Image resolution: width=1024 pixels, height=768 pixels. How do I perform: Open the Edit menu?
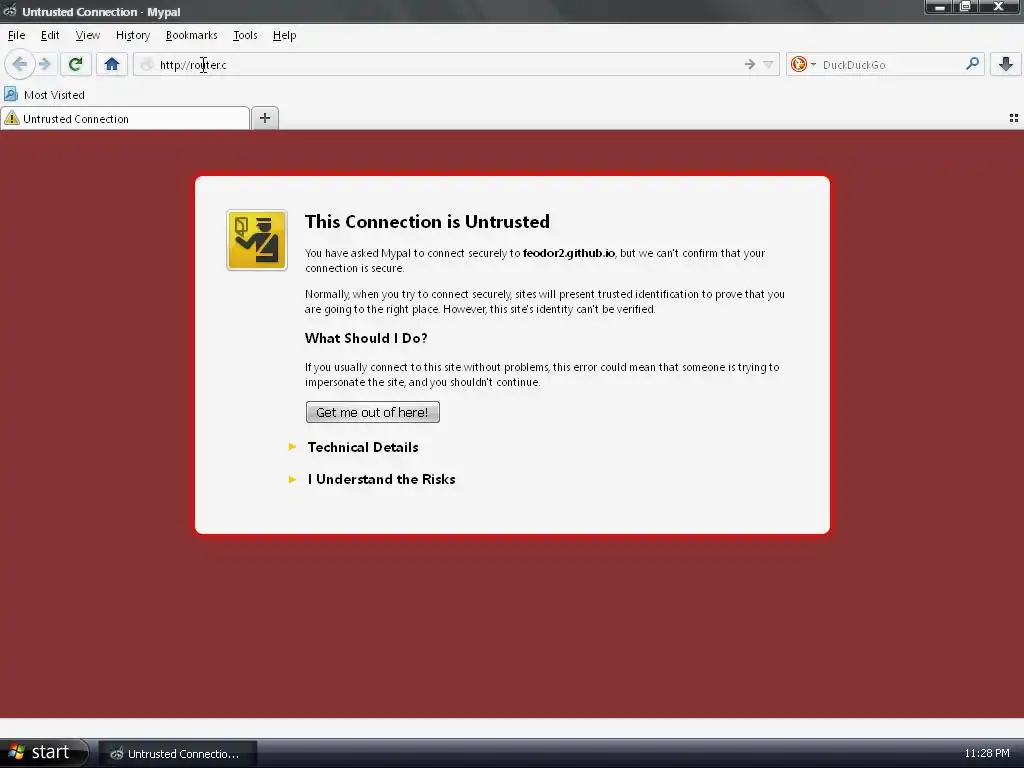pos(50,35)
